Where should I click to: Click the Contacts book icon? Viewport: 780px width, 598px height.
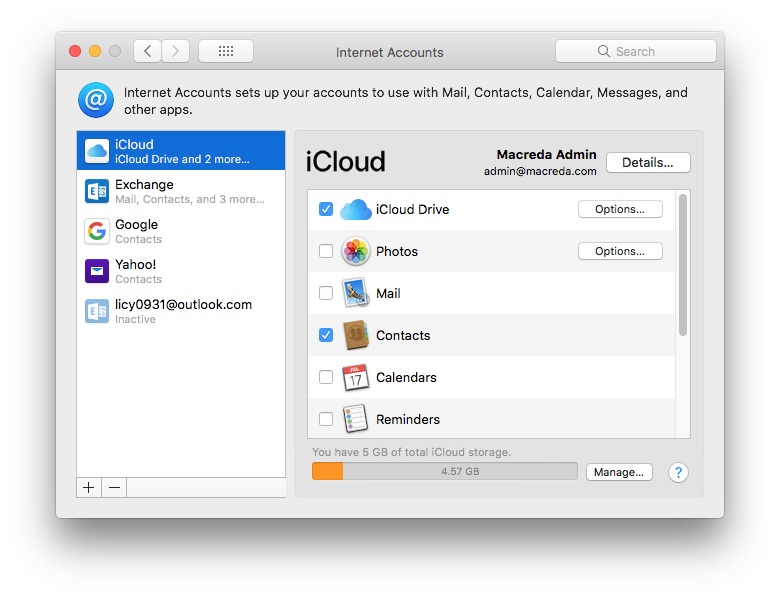356,335
